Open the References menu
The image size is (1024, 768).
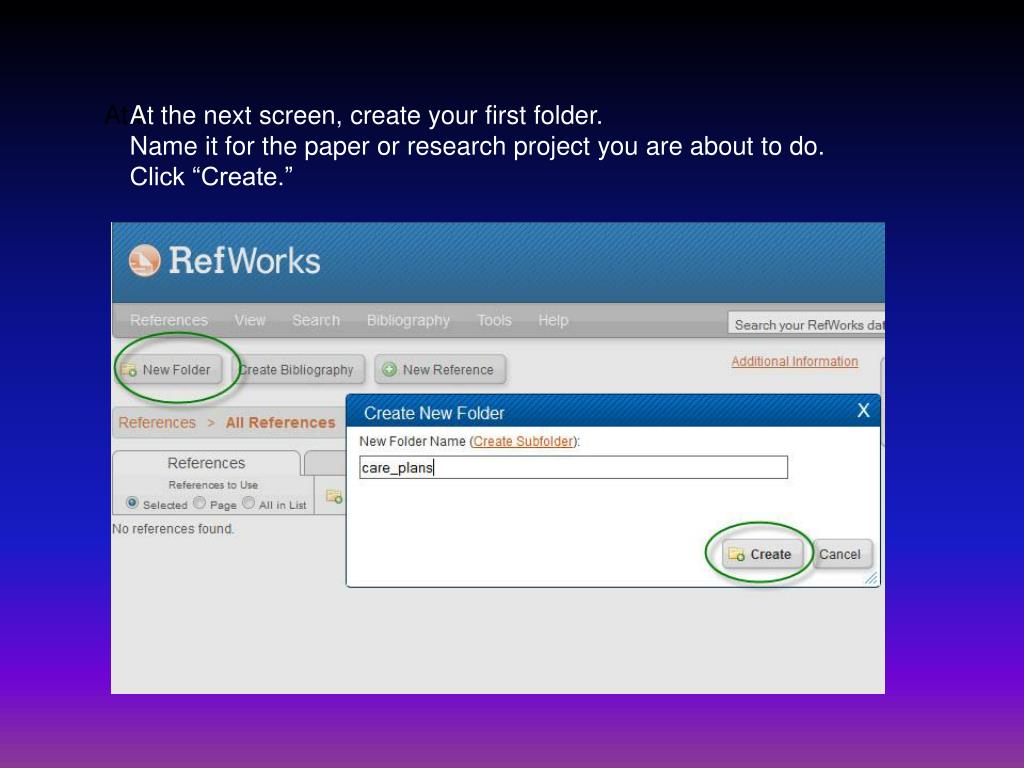pyautogui.click(x=168, y=321)
